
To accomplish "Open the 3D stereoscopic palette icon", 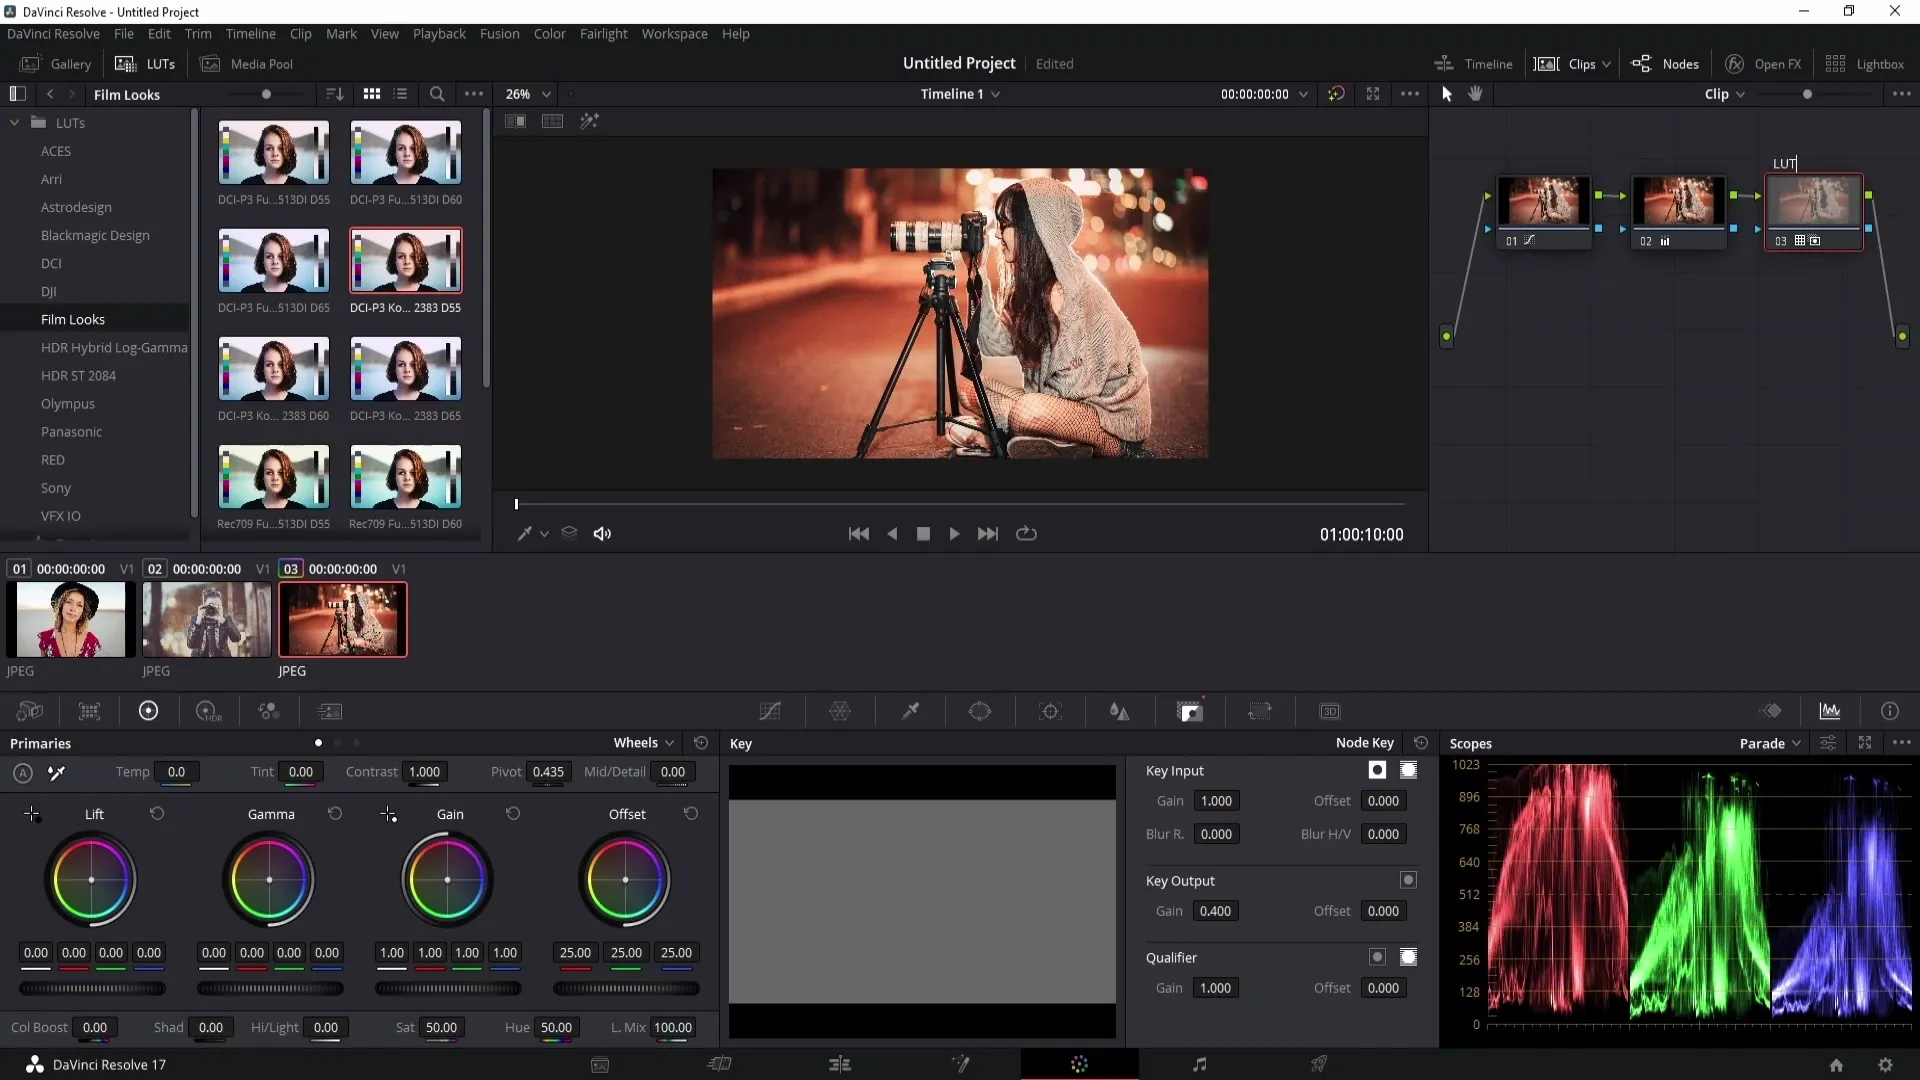I will (x=1330, y=711).
